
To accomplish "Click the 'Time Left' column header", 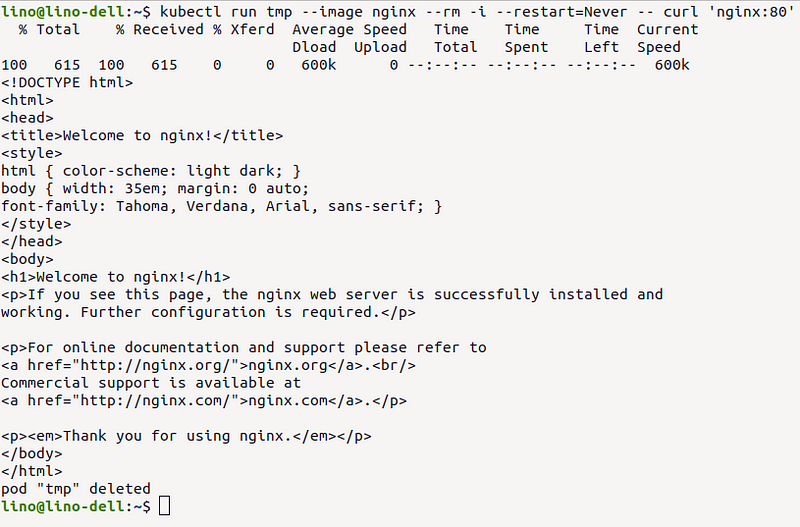I will [602, 38].
